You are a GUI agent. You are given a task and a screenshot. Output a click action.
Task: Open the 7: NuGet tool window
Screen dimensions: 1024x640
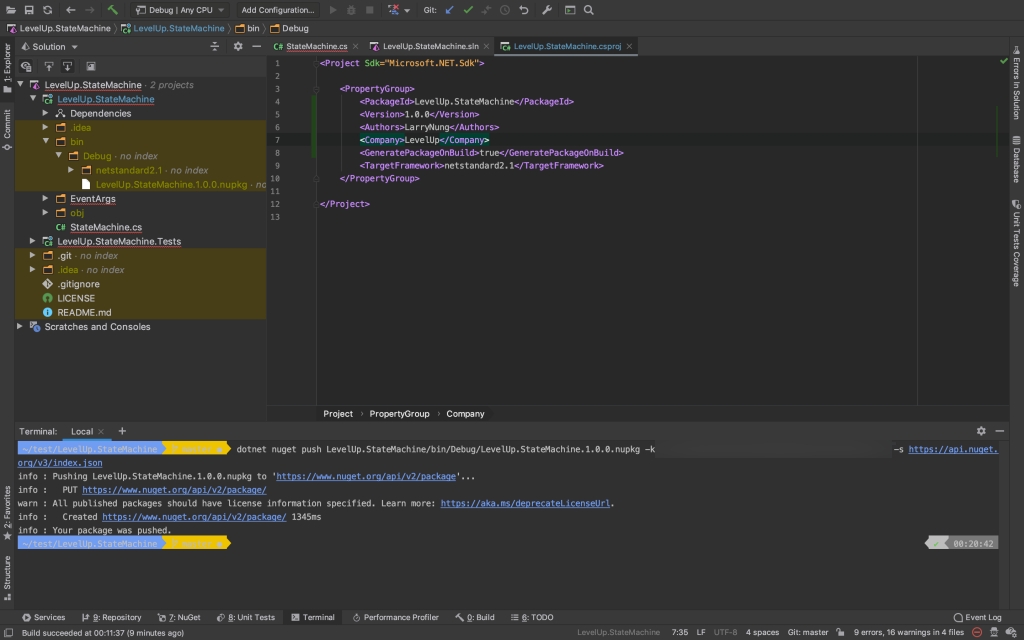(x=178, y=617)
